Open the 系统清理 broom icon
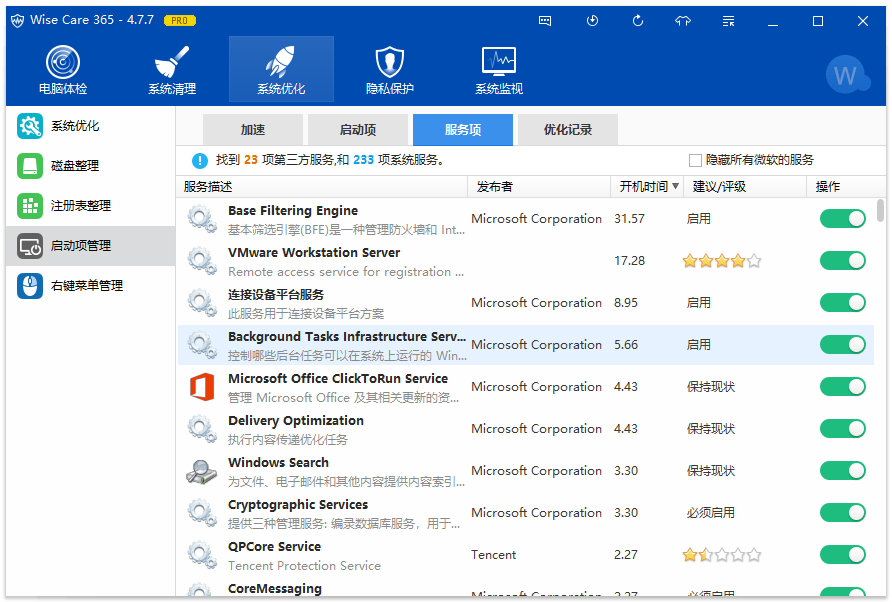892x602 pixels. [172, 61]
